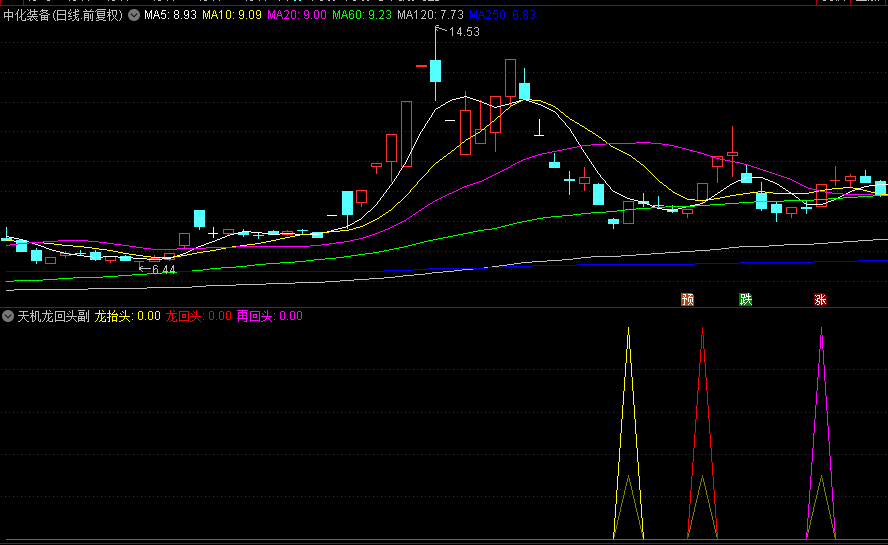Click the magenta 再回头 indicator label
888x545 pixels.
click(x=268, y=316)
